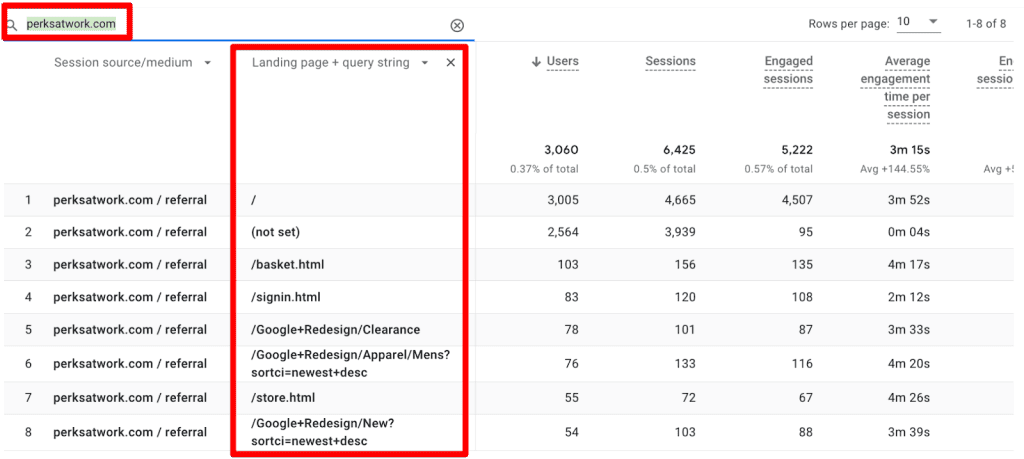Click Sessions value 133 for Apparel/Mens
The width and height of the screenshot is (1024, 459).
click(x=685, y=364)
